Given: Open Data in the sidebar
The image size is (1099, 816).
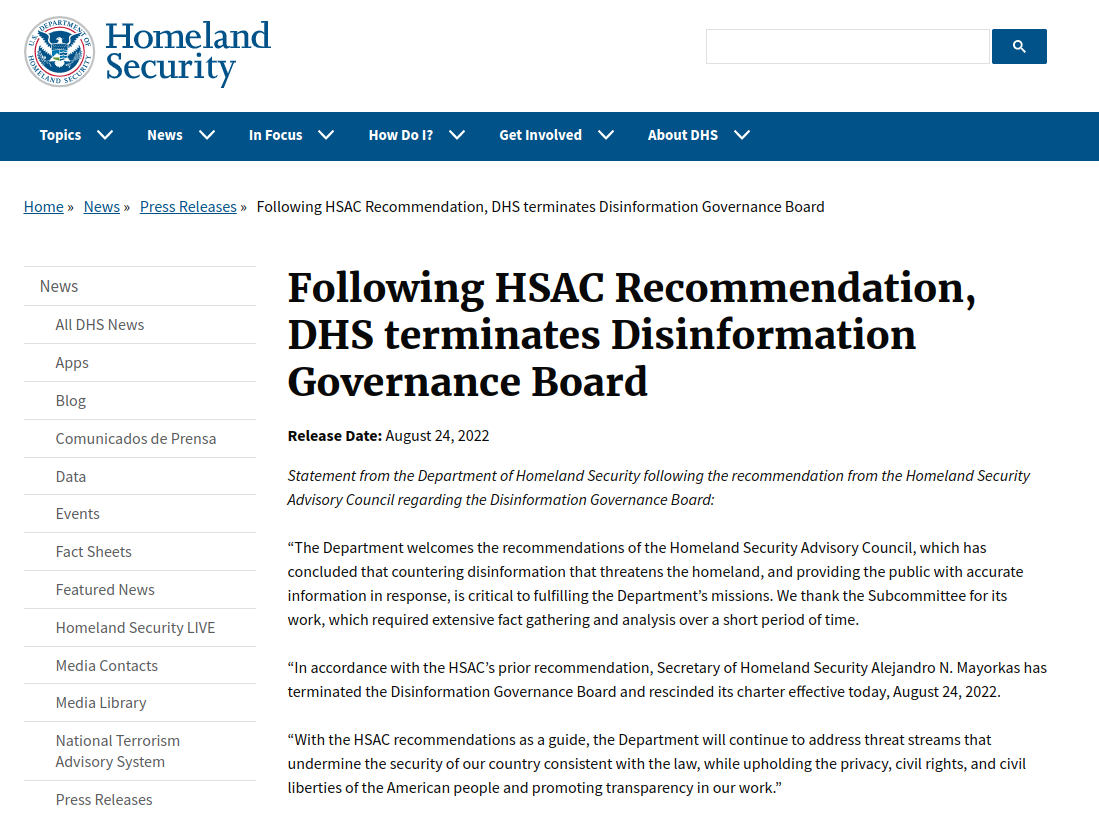Looking at the screenshot, I should click(139, 476).
